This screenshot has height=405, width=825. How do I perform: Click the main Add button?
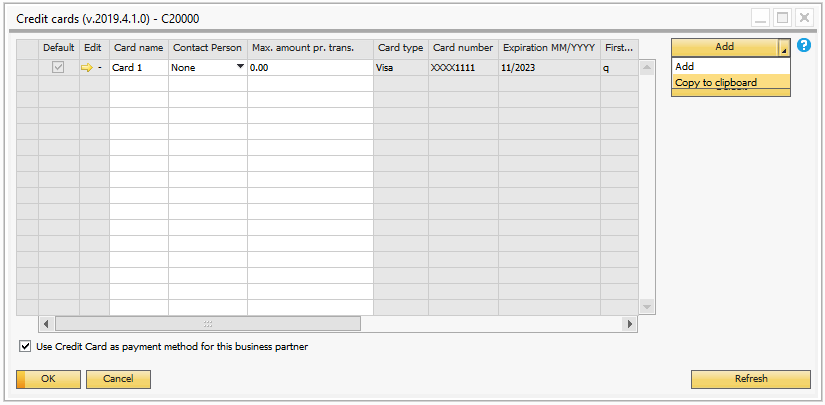[725, 47]
